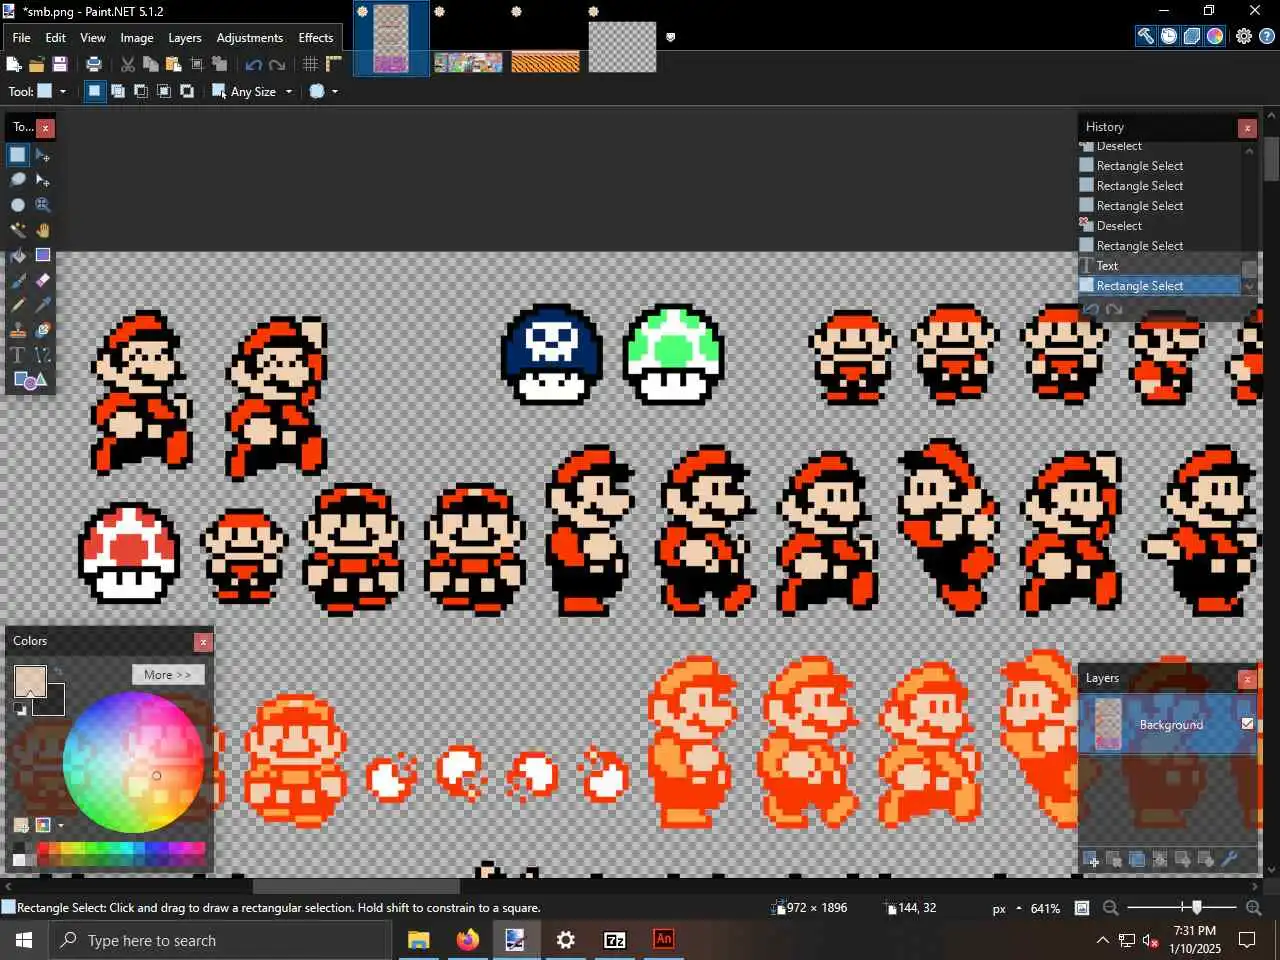This screenshot has height=960, width=1280.
Task: Open the Effects menu
Action: coord(316,37)
